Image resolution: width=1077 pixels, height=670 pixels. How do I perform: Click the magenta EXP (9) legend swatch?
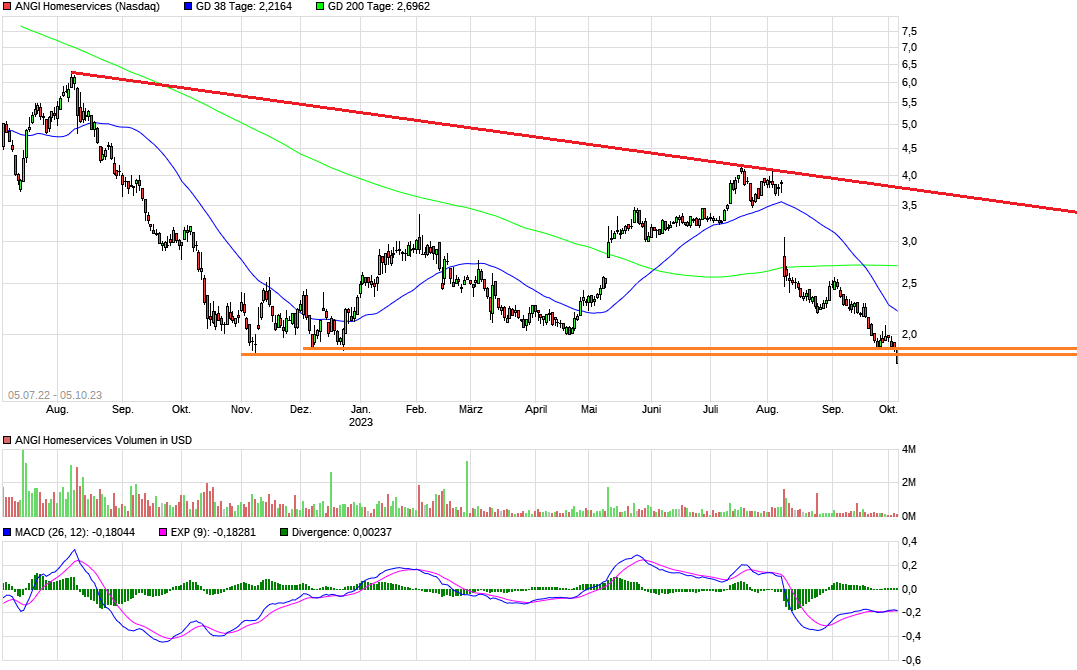(x=162, y=532)
